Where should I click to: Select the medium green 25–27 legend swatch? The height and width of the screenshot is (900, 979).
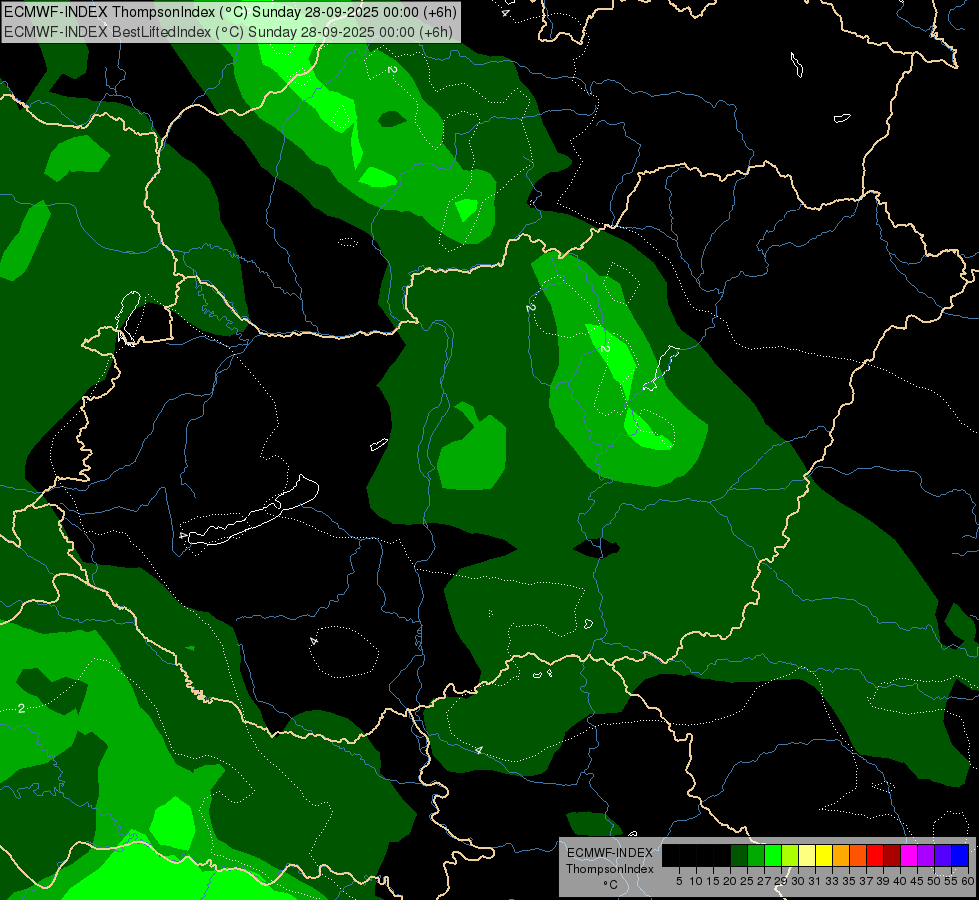click(x=755, y=855)
